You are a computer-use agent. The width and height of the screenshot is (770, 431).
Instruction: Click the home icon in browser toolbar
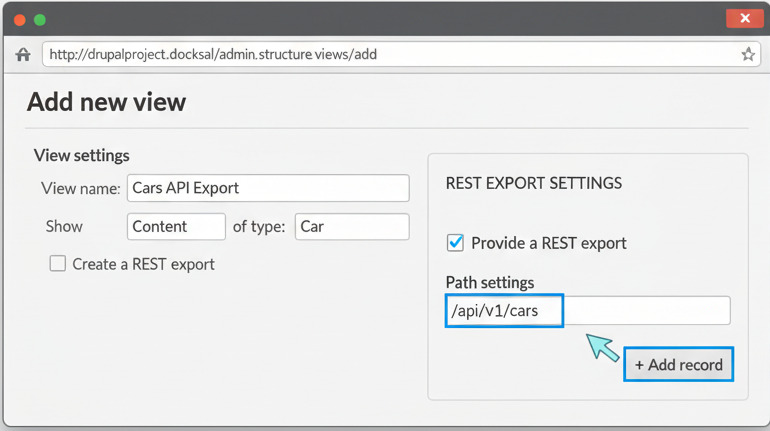click(x=23, y=55)
